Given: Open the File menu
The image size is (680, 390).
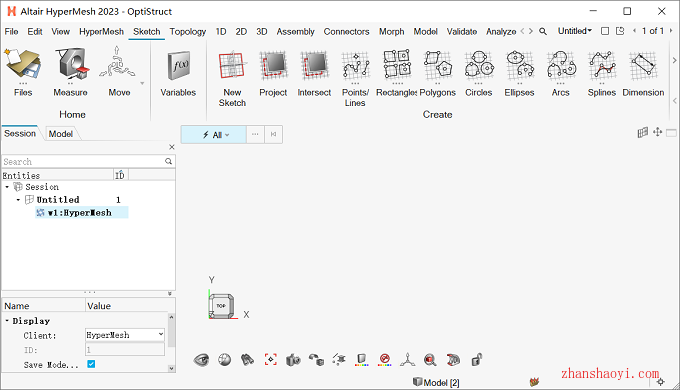Looking at the screenshot, I should coord(11,32).
